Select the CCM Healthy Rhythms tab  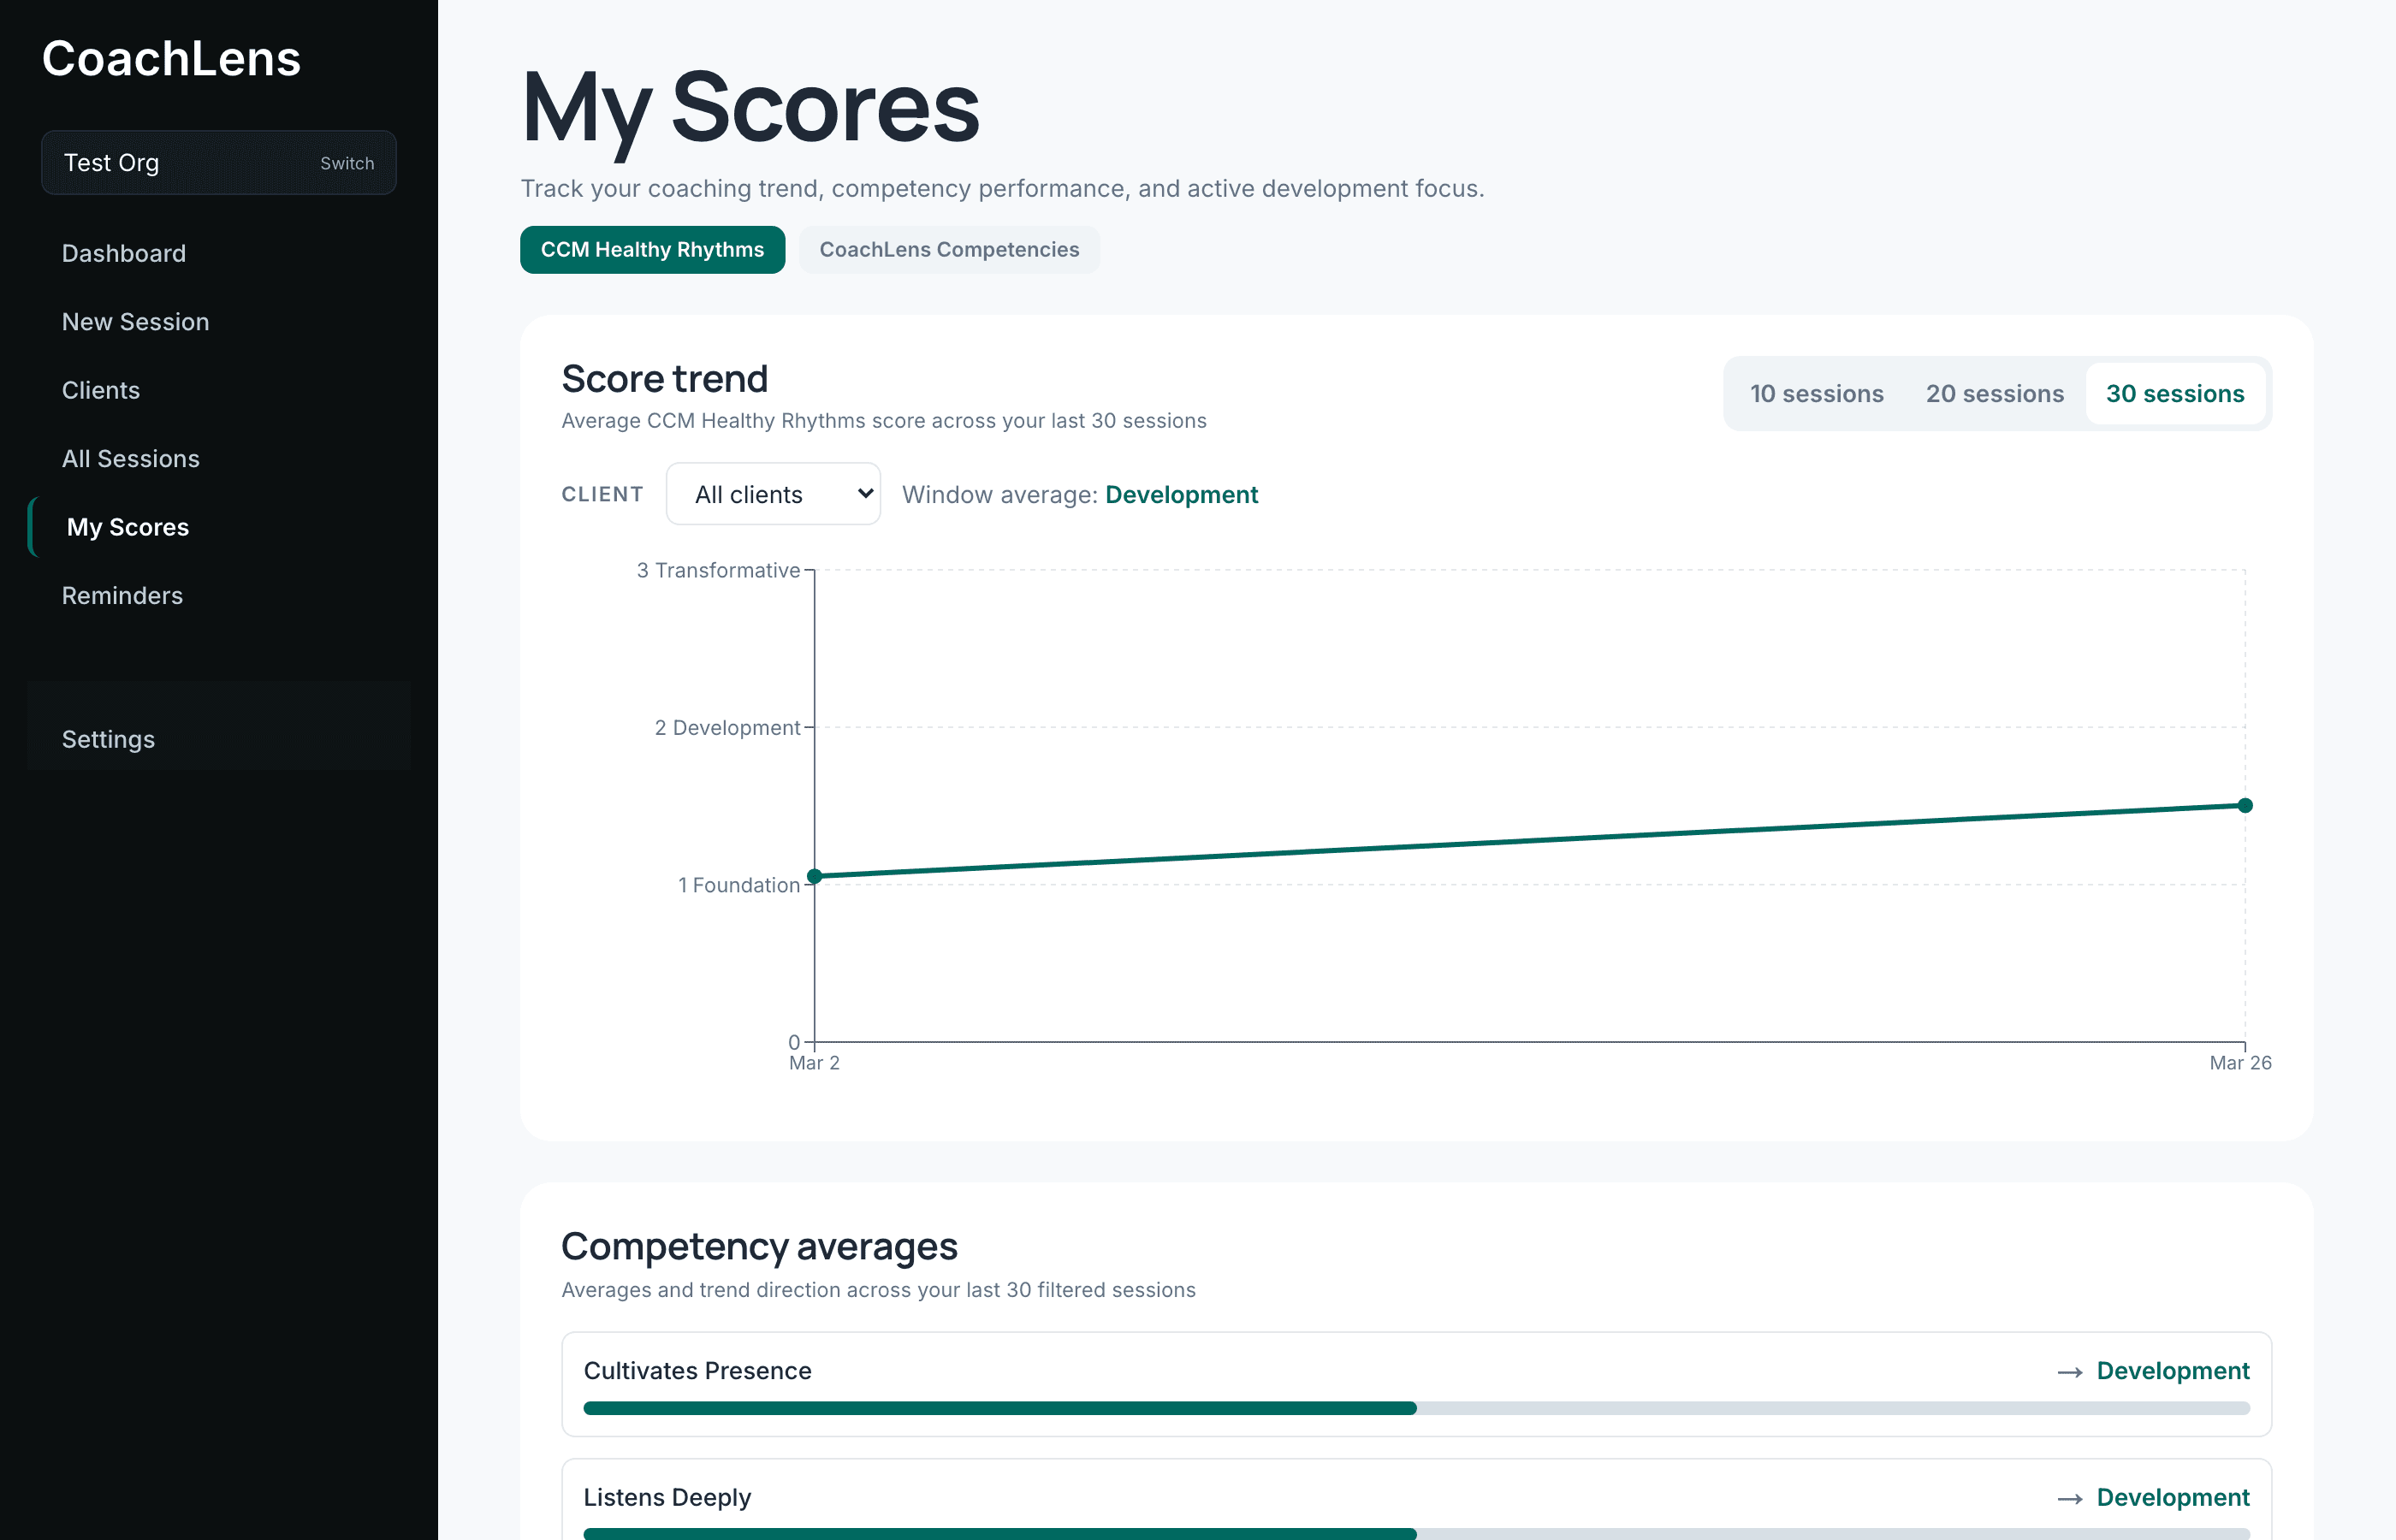pos(652,249)
